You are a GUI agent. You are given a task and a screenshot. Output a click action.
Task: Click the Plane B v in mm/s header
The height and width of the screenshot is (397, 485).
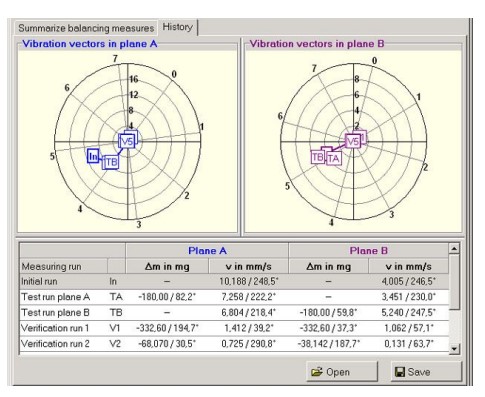tap(408, 266)
